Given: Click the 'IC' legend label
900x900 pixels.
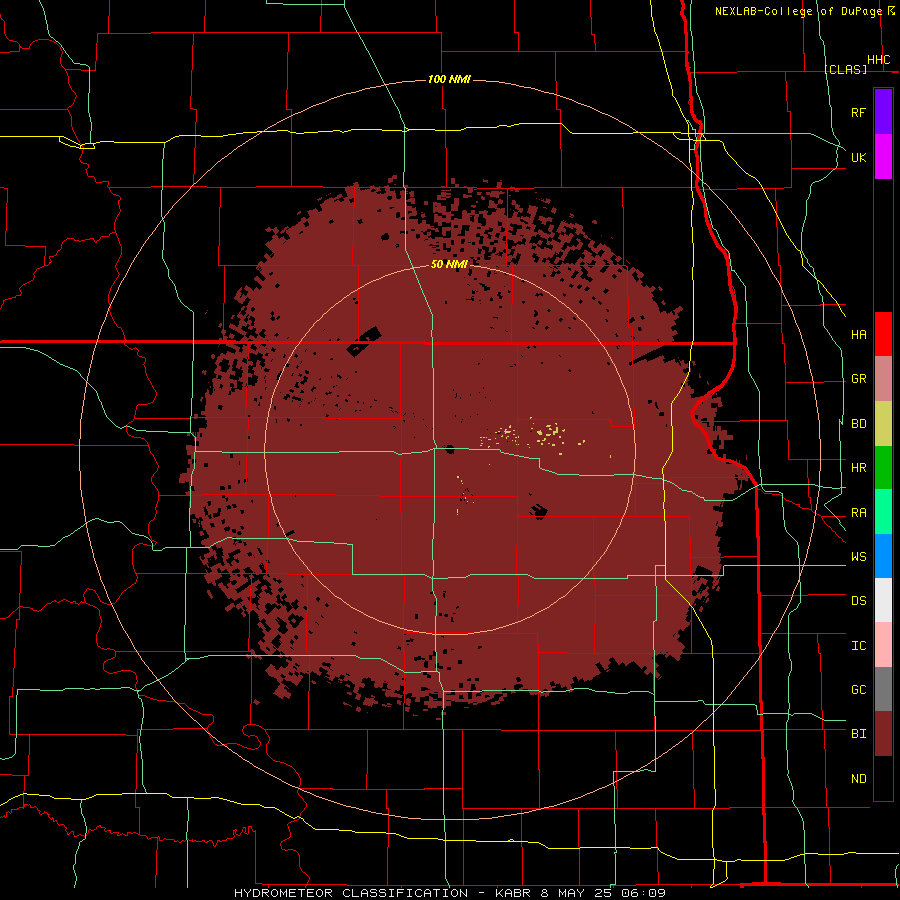Looking at the screenshot, I should [x=858, y=646].
